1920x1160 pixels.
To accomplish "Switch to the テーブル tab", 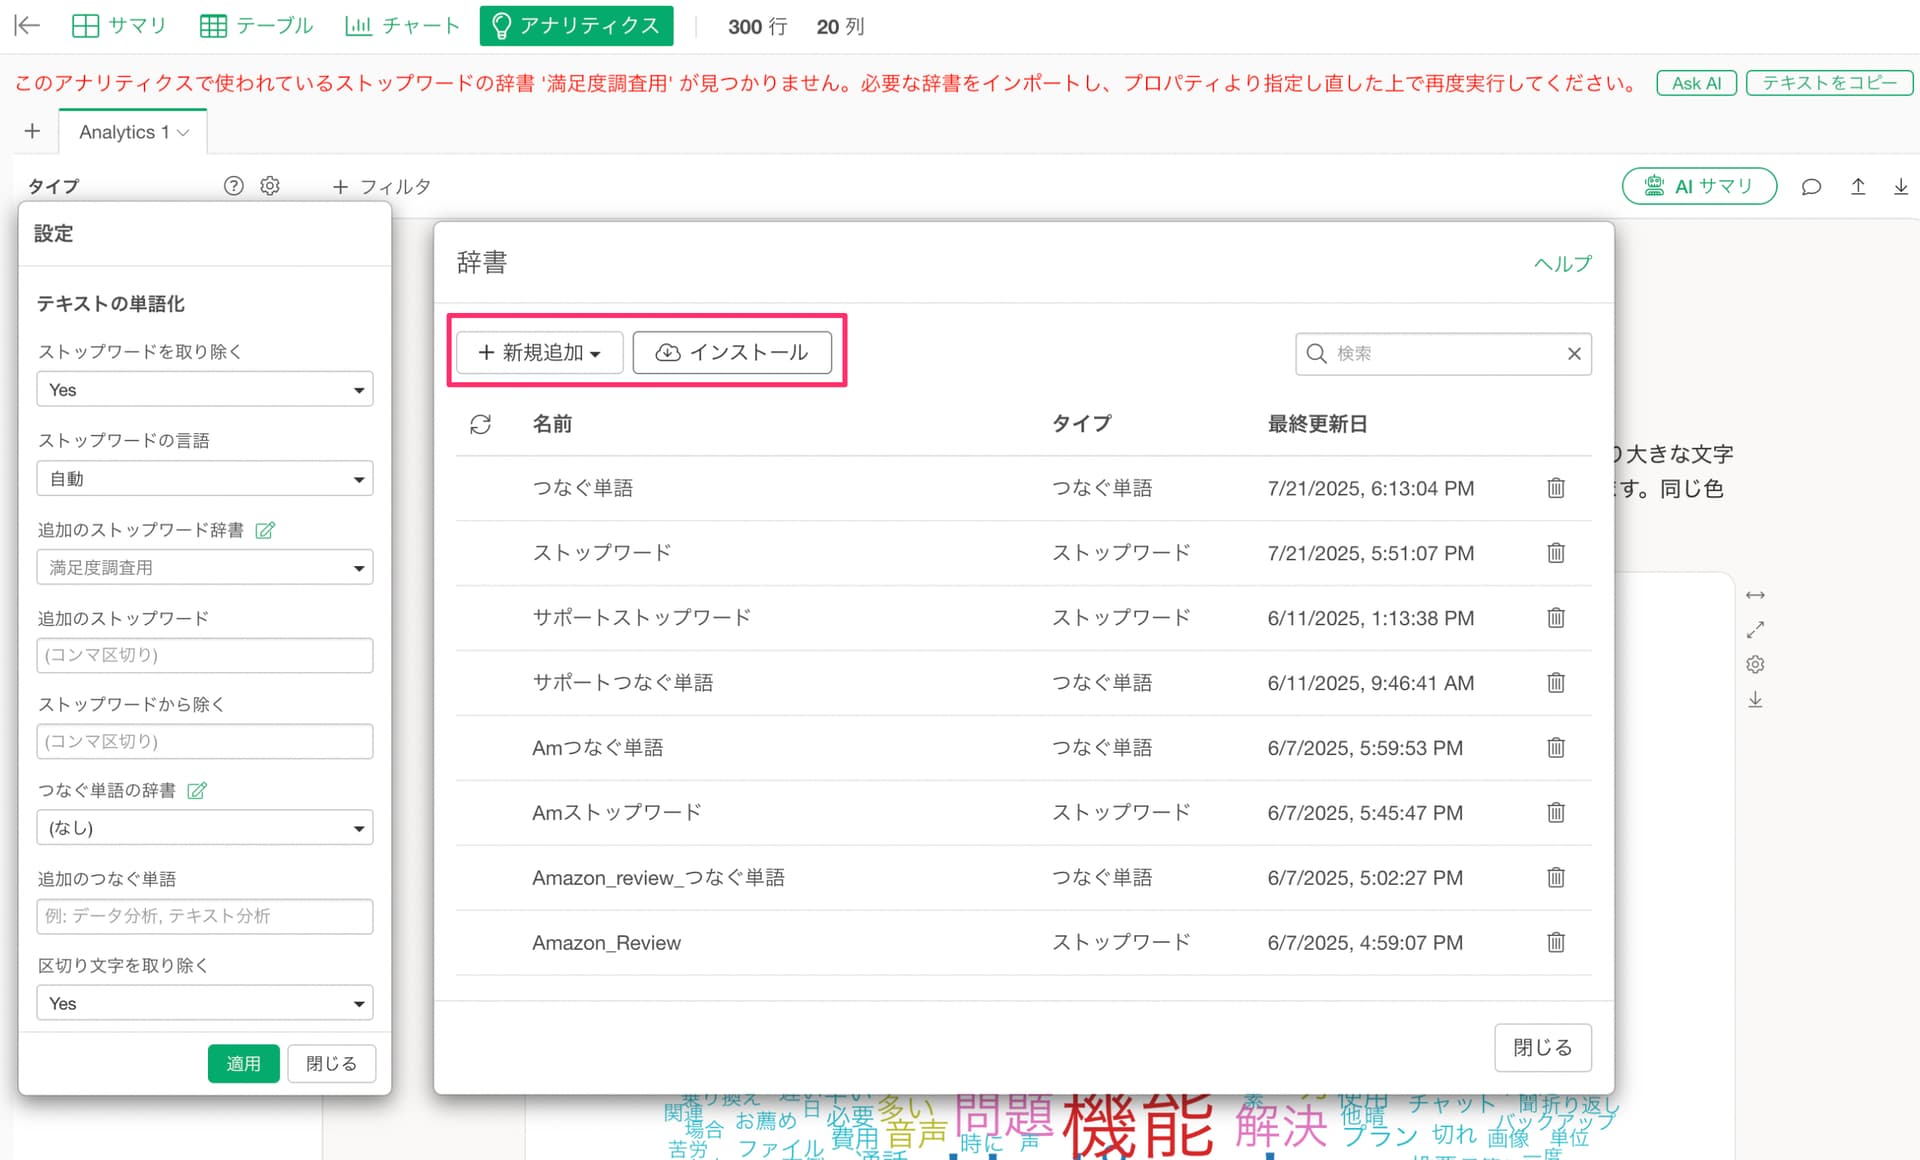I will (x=256, y=26).
